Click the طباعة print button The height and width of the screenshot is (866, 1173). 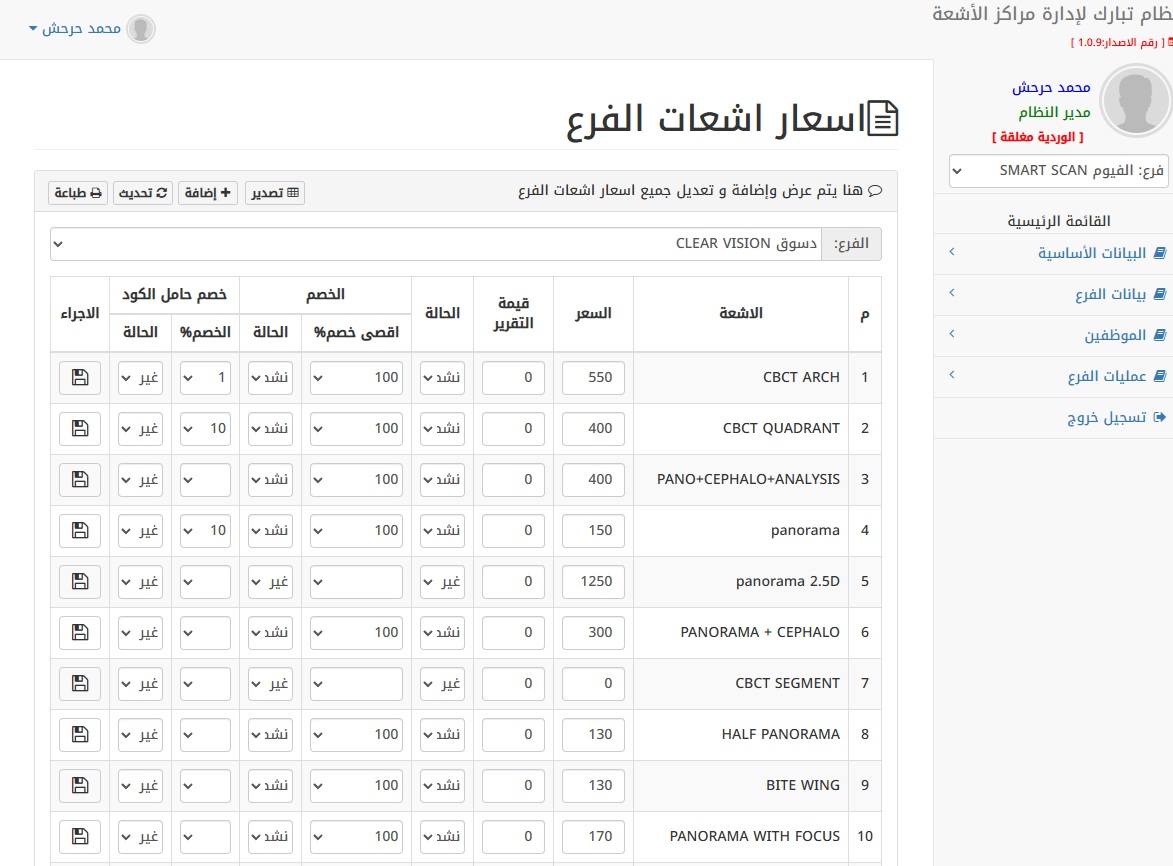(79, 193)
